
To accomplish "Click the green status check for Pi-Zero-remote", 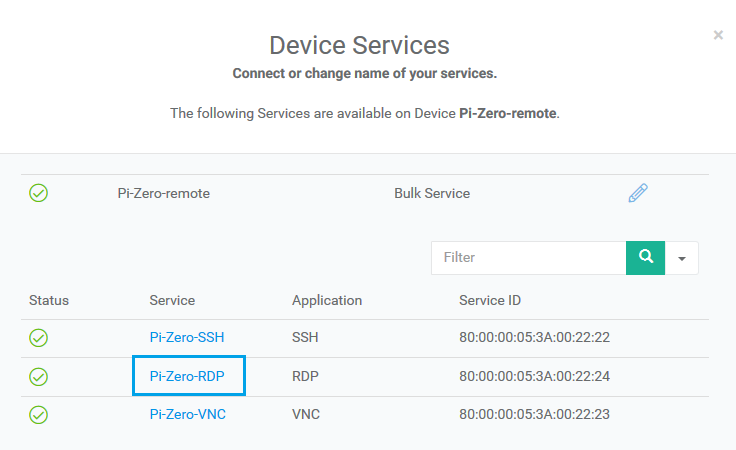I will pos(38,193).
